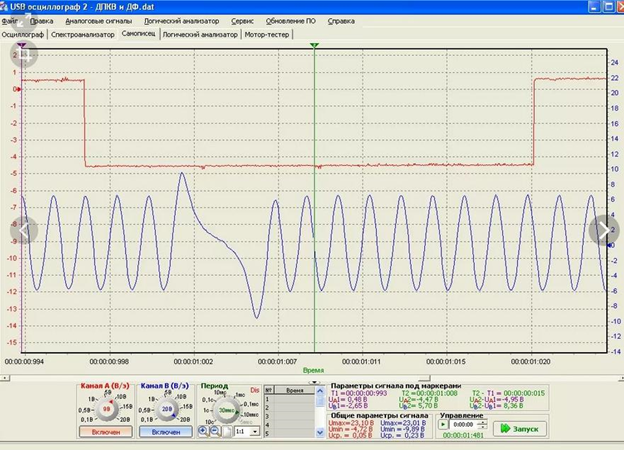Open the Справка menu
This screenshot has width=624, height=450.
tap(341, 21)
